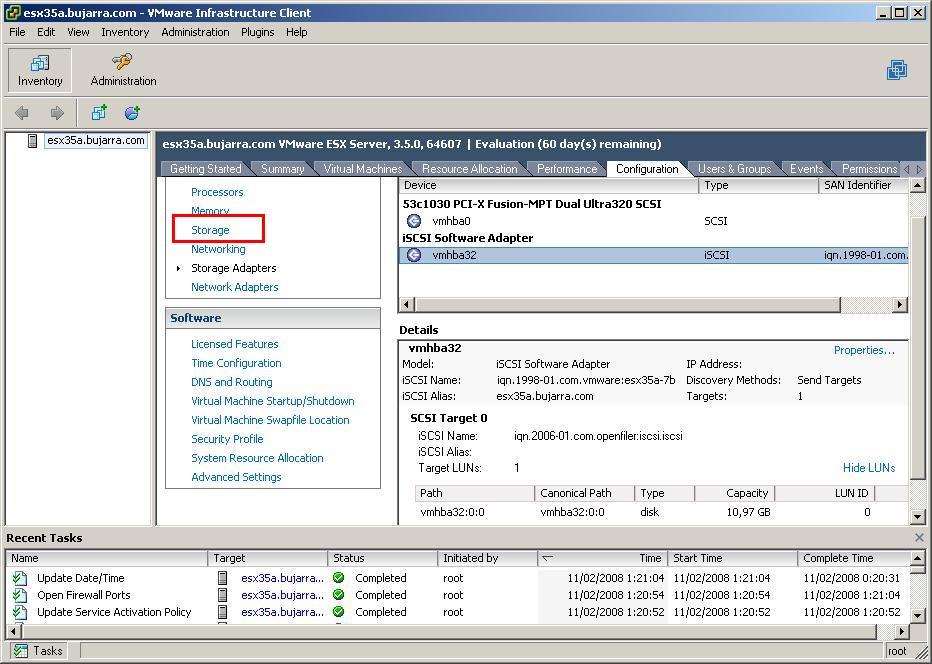Click the Completed status icon for Update Date/Time
Image resolution: width=932 pixels, height=664 pixels.
pyautogui.click(x=339, y=578)
